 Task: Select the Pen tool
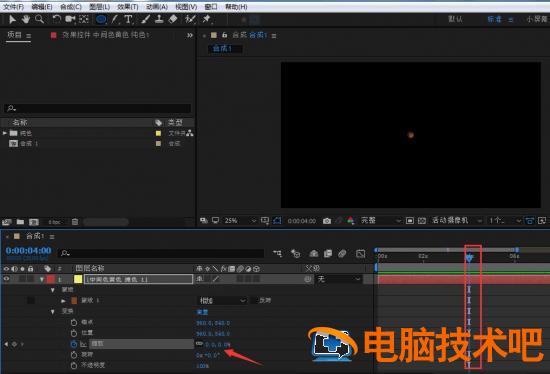pyautogui.click(x=115, y=19)
